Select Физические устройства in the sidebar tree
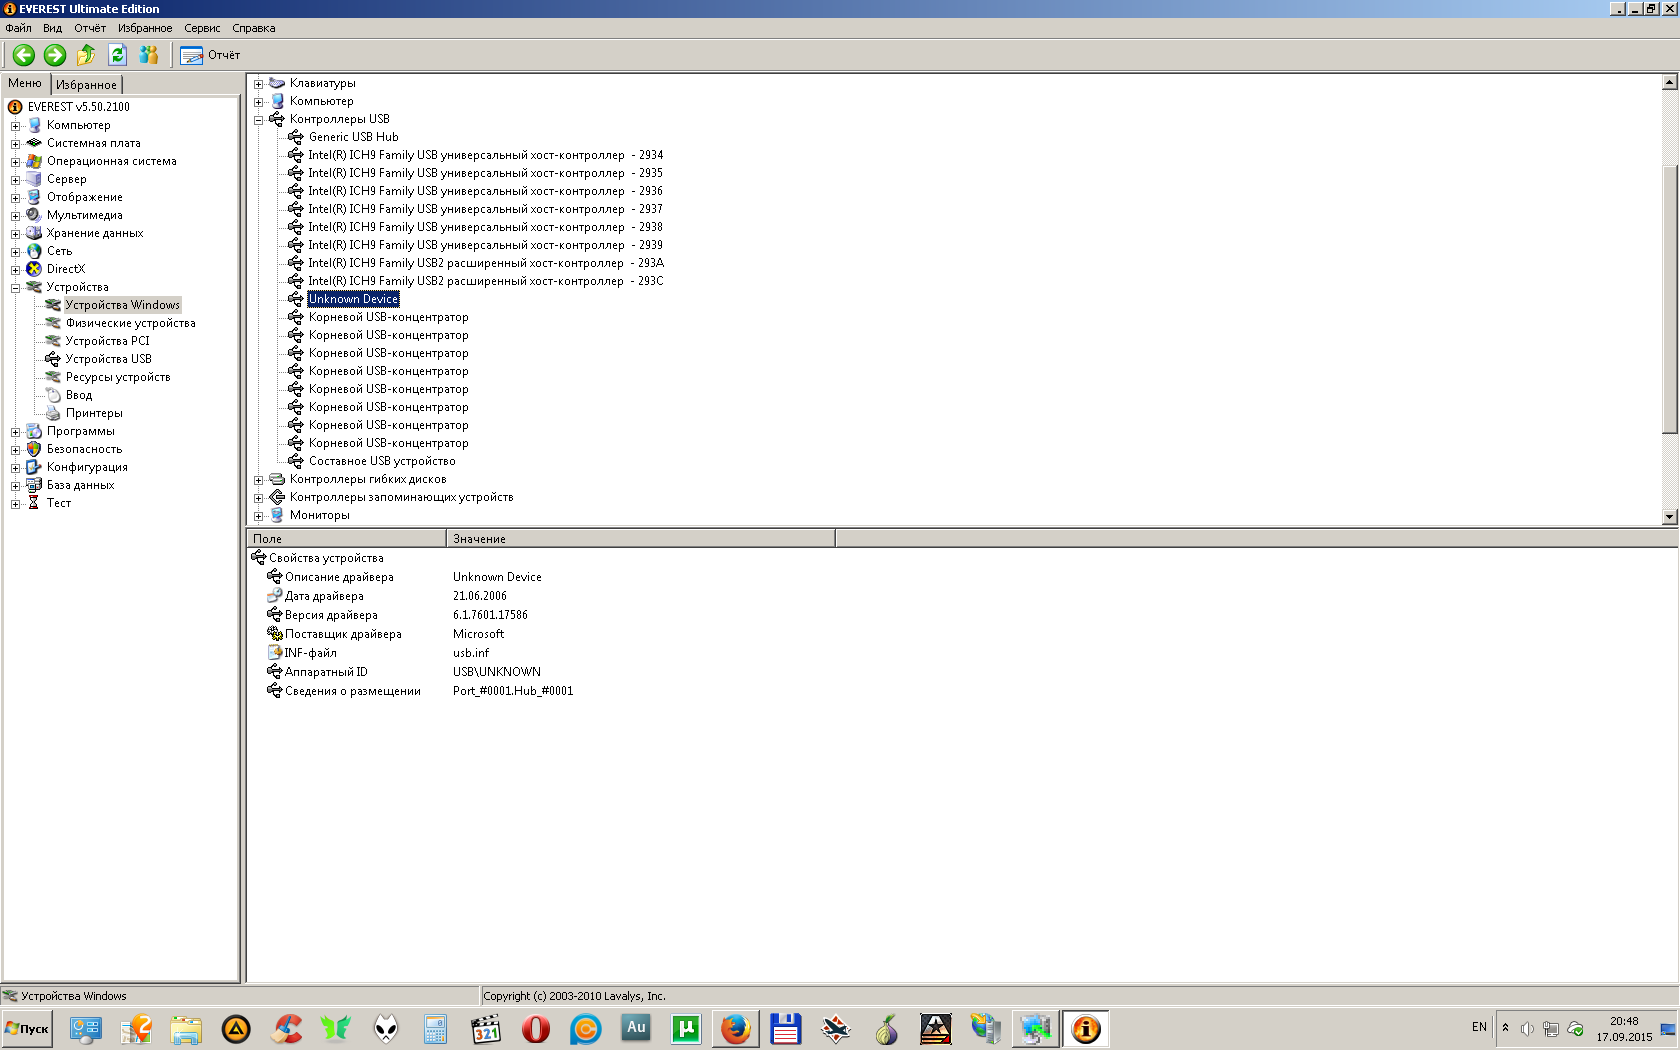Viewport: 1680px width, 1050px height. click(131, 323)
